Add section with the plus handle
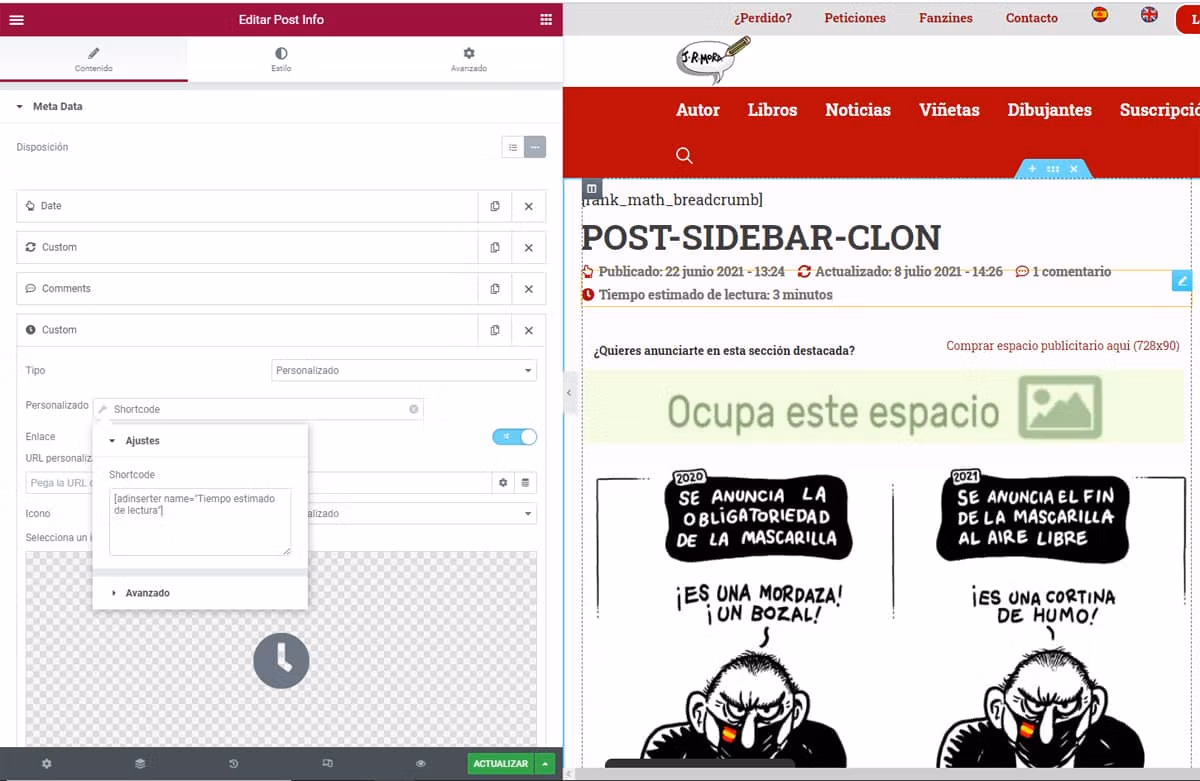The height and width of the screenshot is (781, 1200). [1032, 169]
